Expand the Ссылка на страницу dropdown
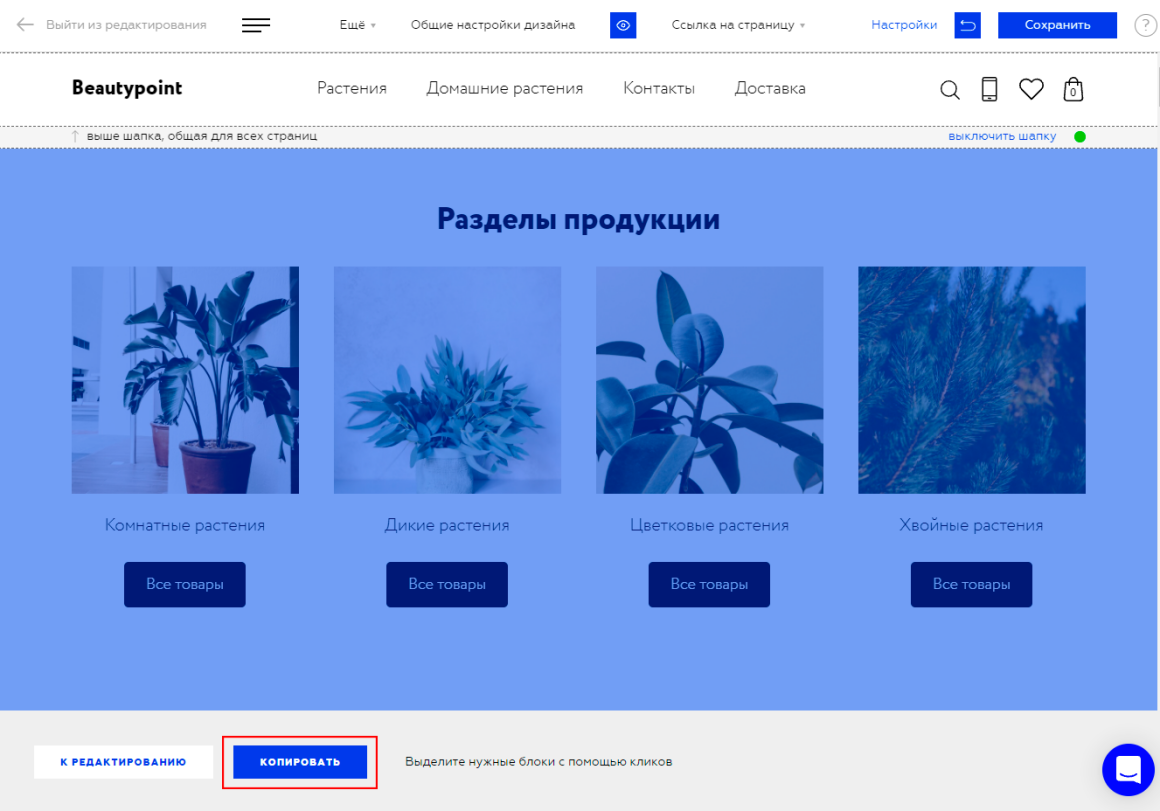 point(738,25)
